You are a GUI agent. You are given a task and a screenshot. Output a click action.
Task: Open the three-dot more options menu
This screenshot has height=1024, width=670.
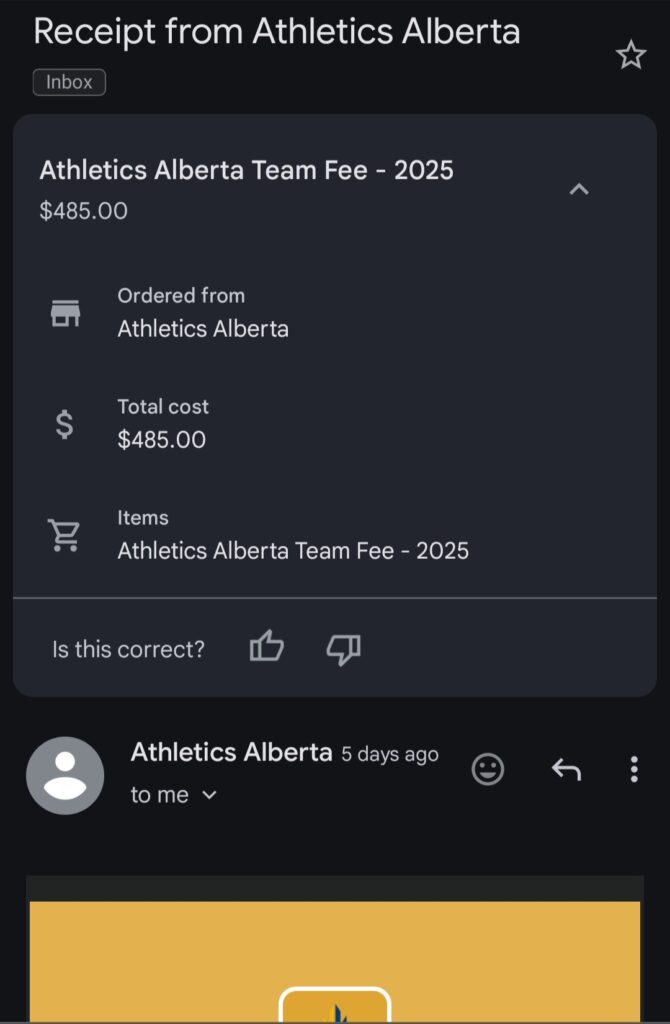tap(634, 769)
